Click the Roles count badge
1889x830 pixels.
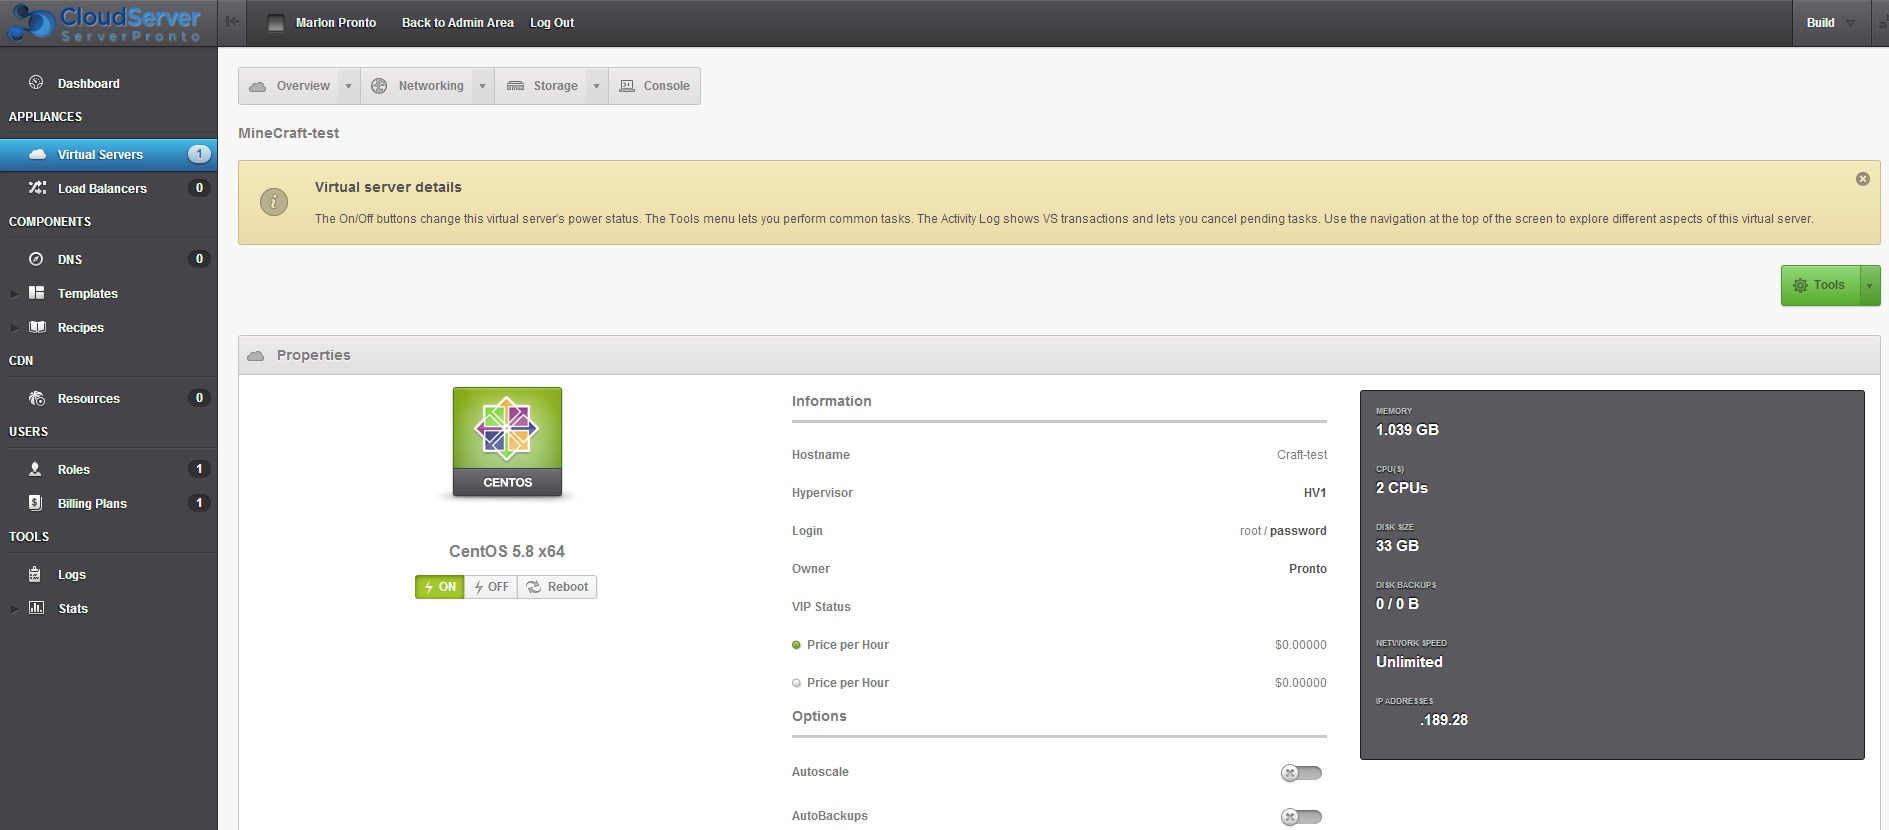click(x=199, y=469)
